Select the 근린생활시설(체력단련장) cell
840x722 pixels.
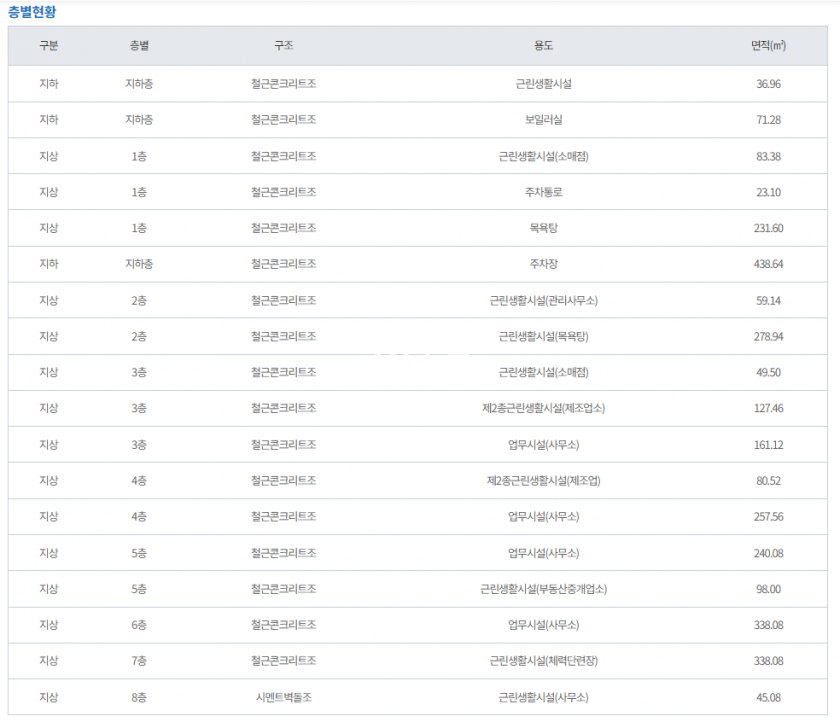click(x=543, y=661)
